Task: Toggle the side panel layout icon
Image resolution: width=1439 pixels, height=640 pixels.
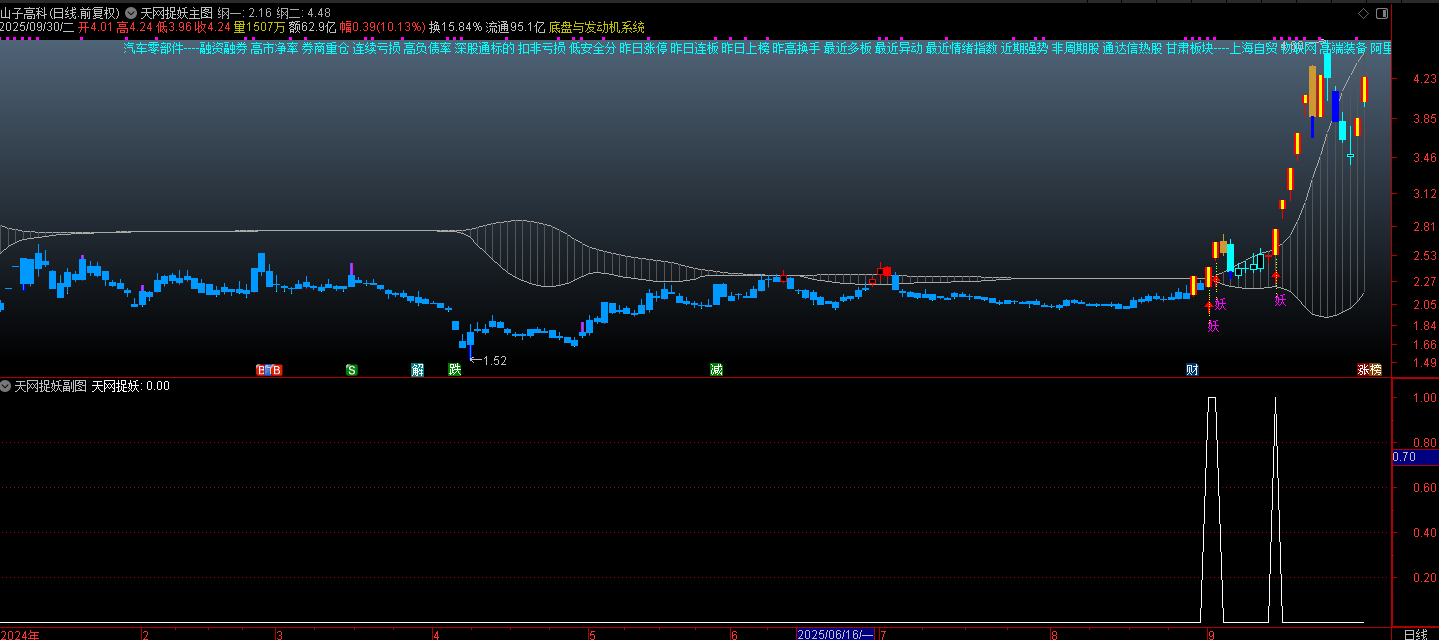Action: pos(1382,13)
